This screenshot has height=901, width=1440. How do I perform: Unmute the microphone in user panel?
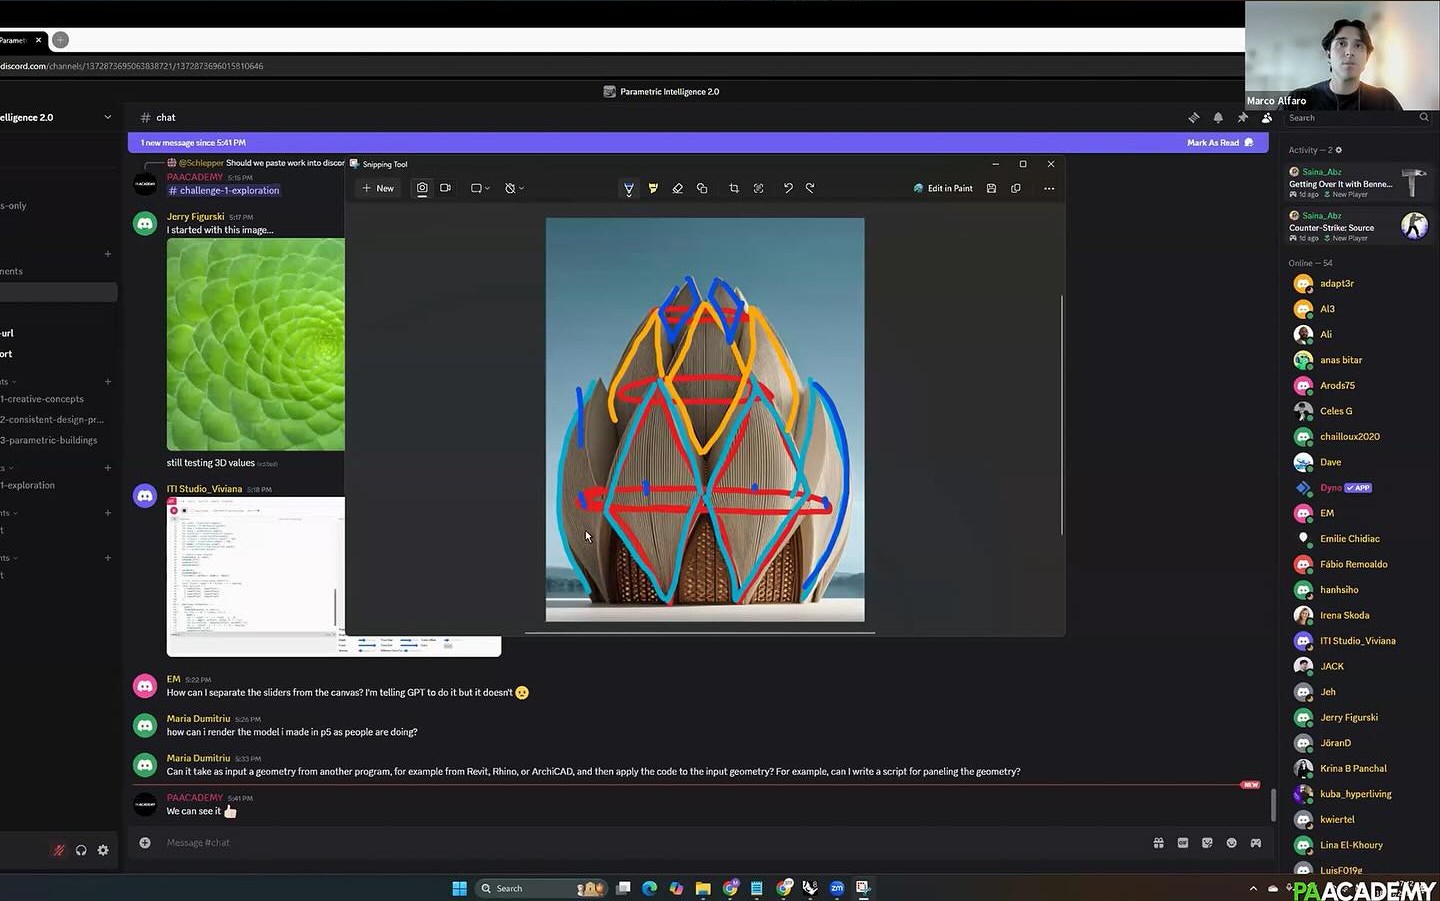pyautogui.click(x=59, y=850)
